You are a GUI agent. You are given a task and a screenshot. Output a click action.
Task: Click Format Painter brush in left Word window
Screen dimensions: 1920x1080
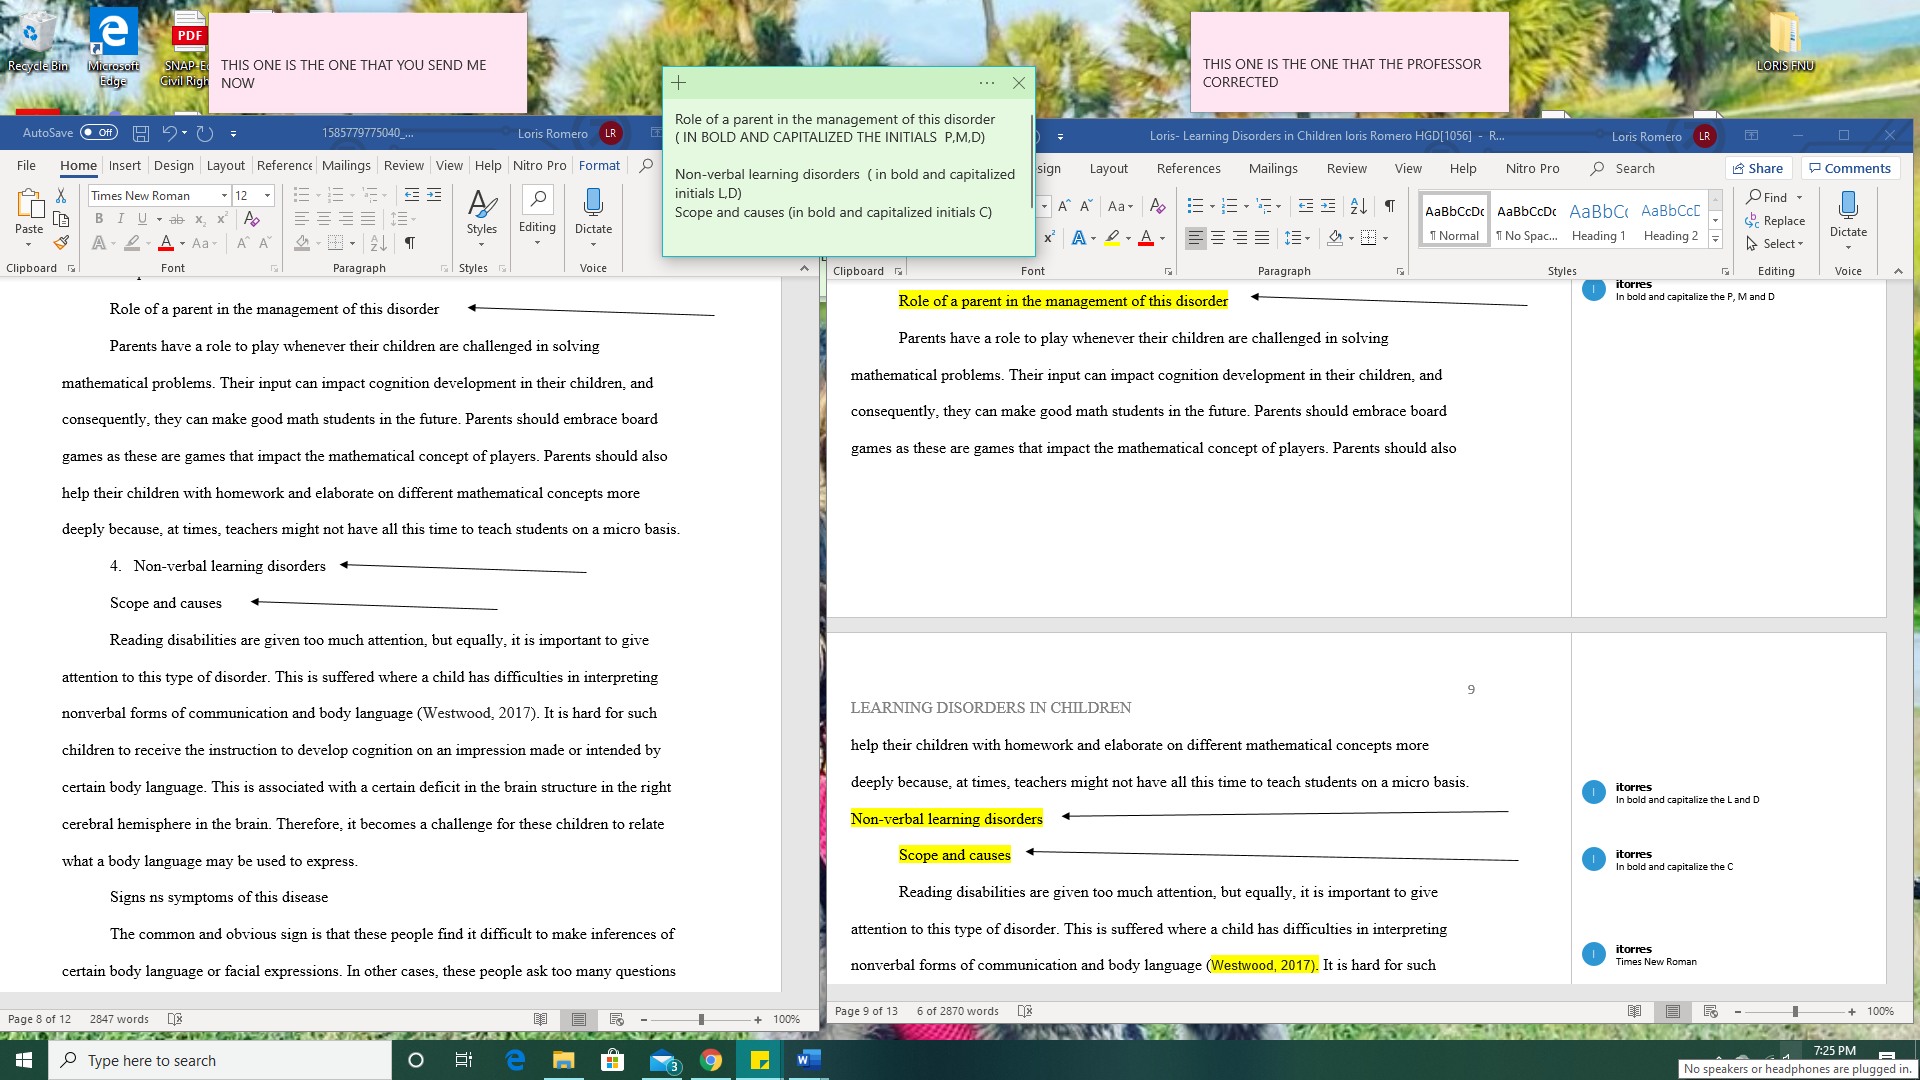pyautogui.click(x=61, y=242)
